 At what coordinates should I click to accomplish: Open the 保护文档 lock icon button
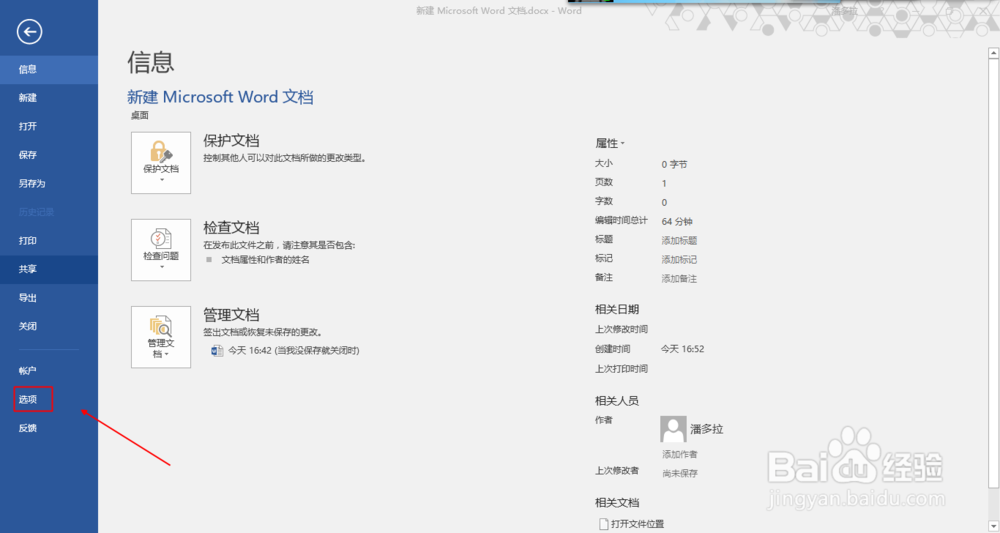click(161, 163)
